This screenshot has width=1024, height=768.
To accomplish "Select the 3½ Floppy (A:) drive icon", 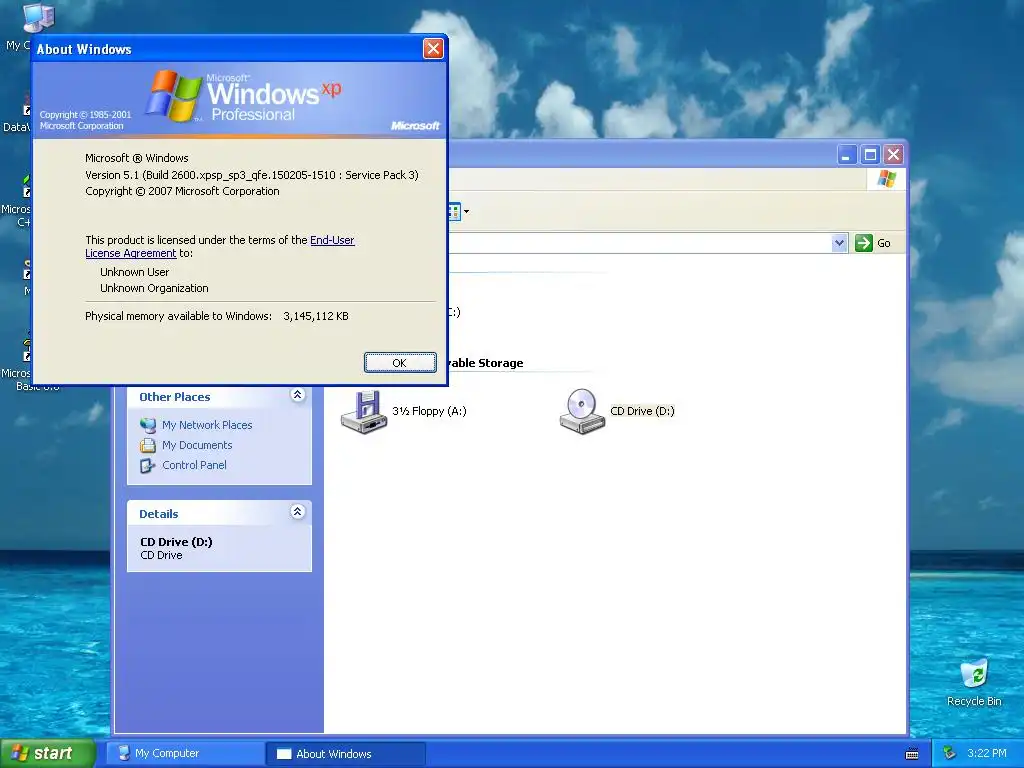I will click(x=364, y=411).
